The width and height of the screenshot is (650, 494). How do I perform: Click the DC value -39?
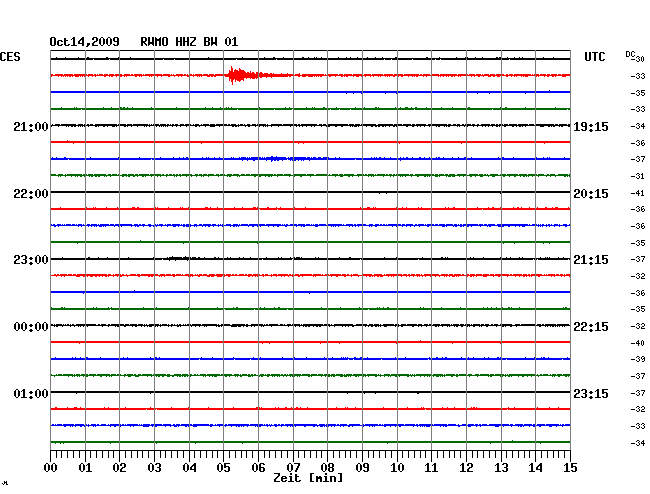coord(638,359)
